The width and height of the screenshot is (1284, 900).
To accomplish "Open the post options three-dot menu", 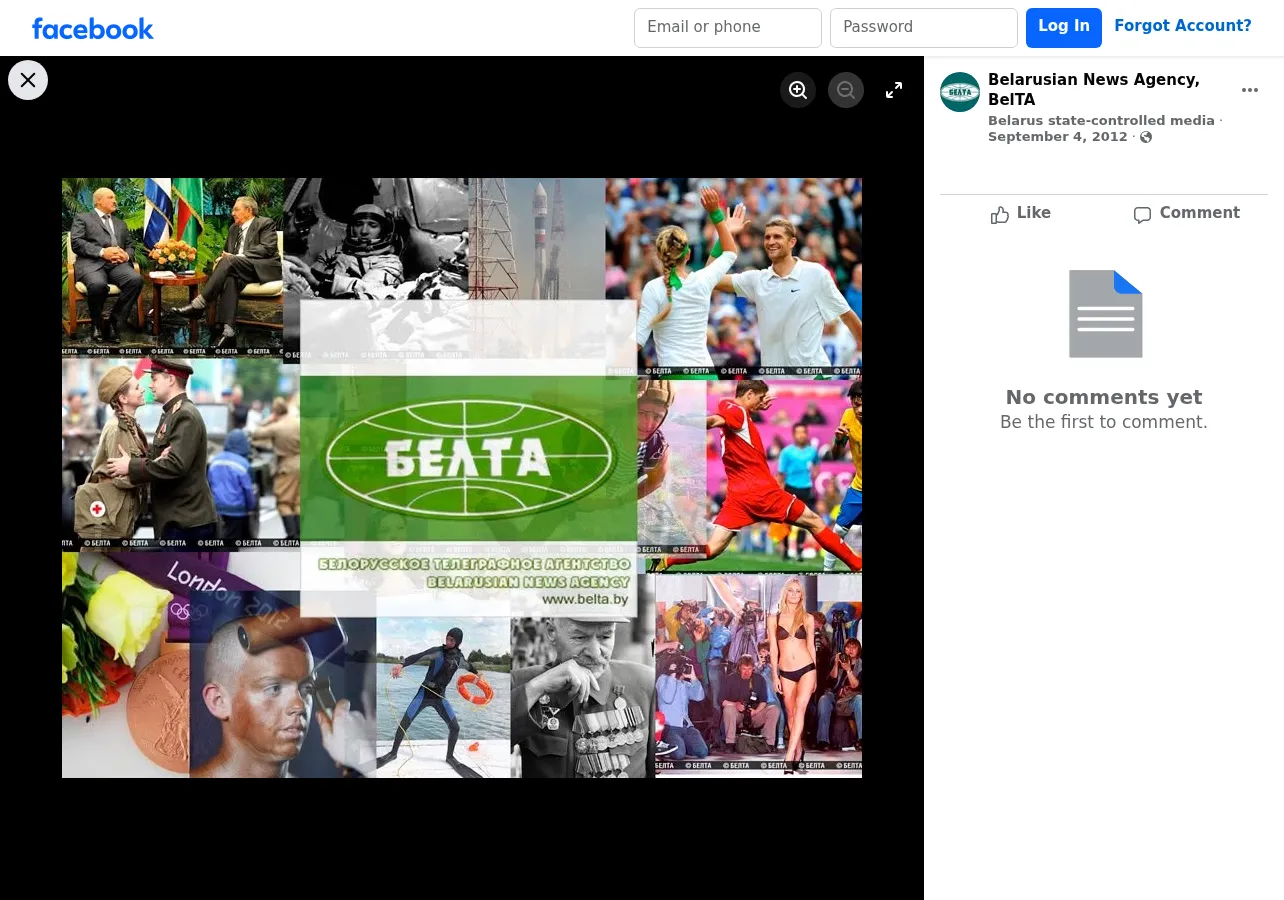I will coord(1250,90).
